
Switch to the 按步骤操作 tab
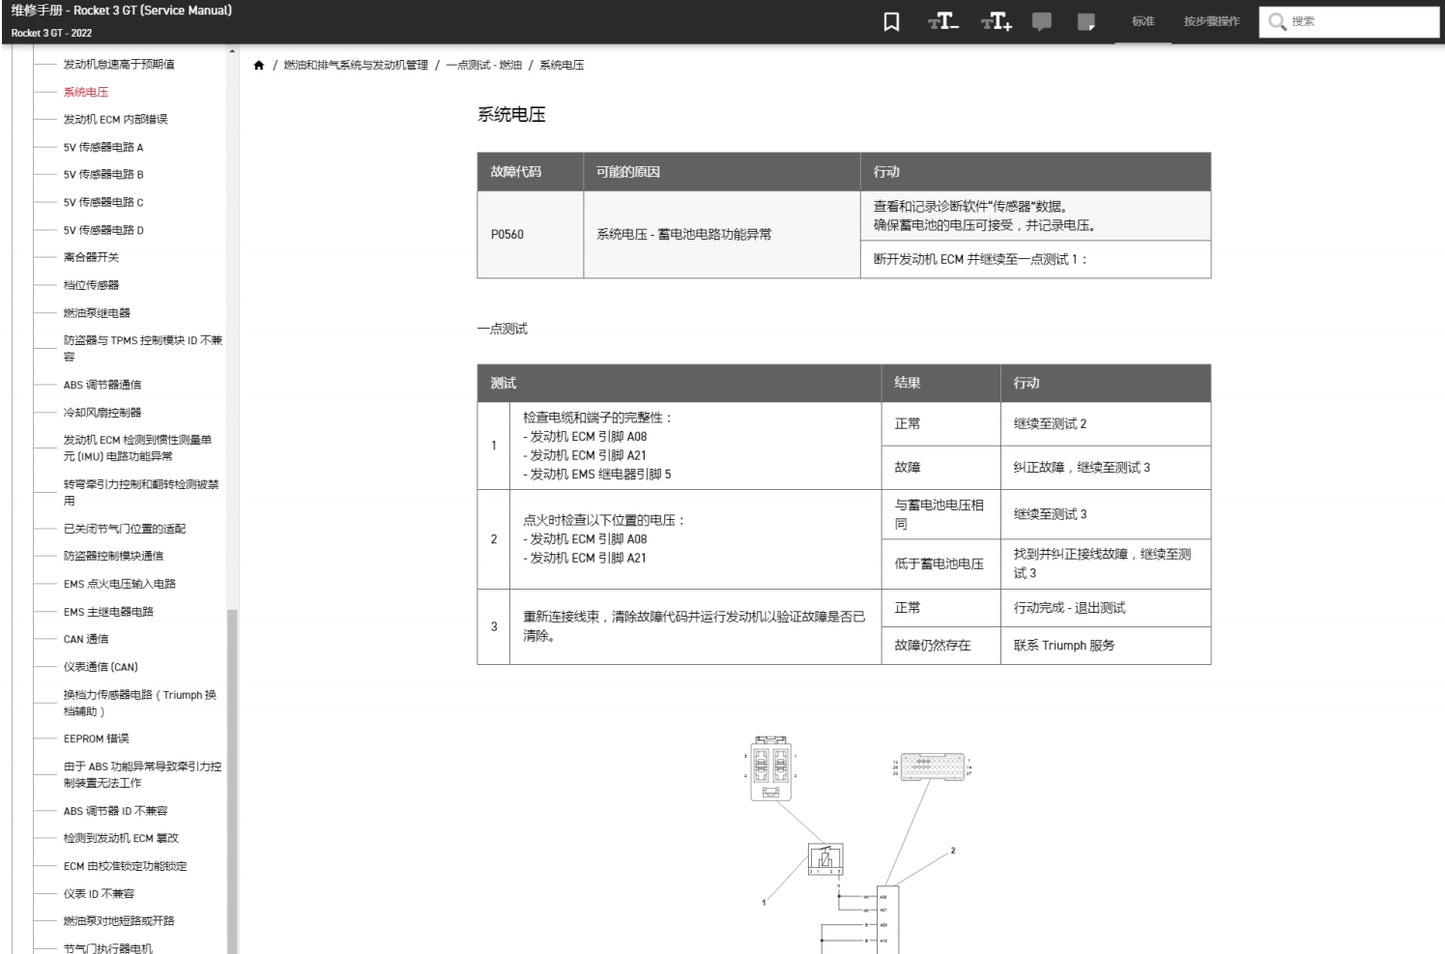pyautogui.click(x=1210, y=21)
